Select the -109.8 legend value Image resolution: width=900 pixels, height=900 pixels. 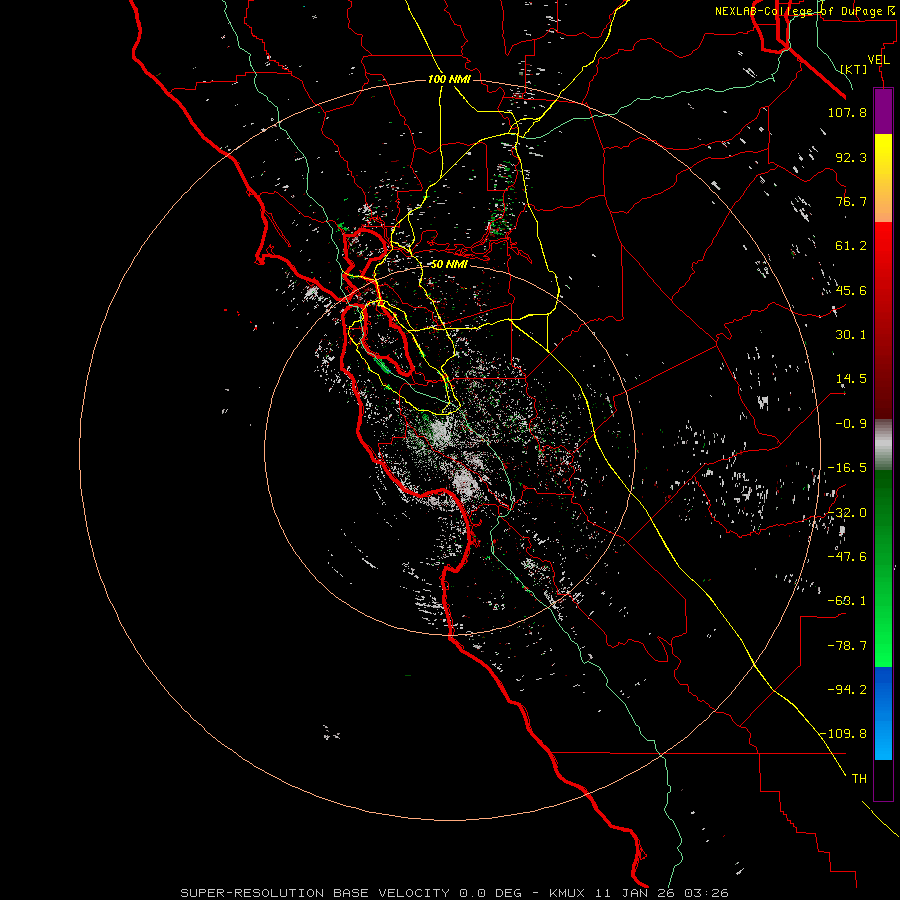[844, 734]
